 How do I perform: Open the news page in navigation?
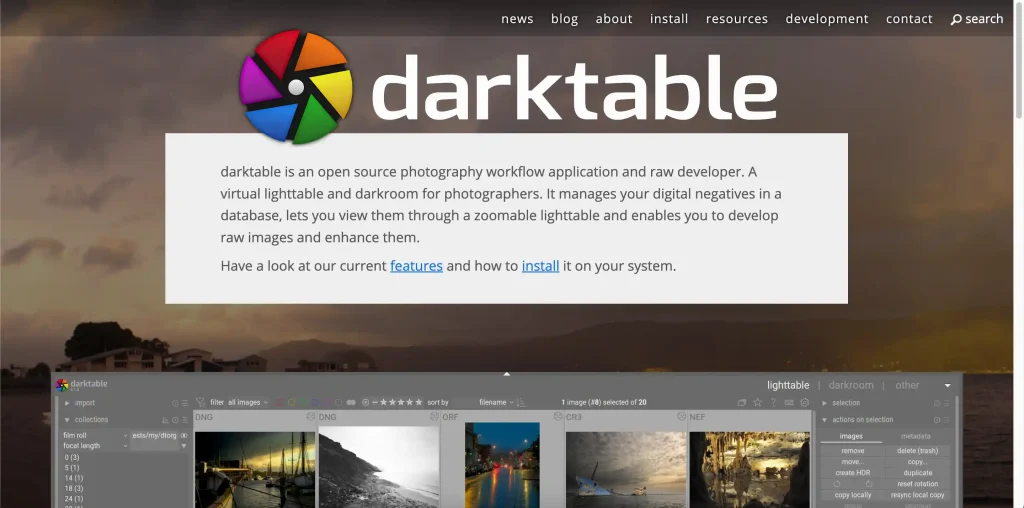click(517, 19)
